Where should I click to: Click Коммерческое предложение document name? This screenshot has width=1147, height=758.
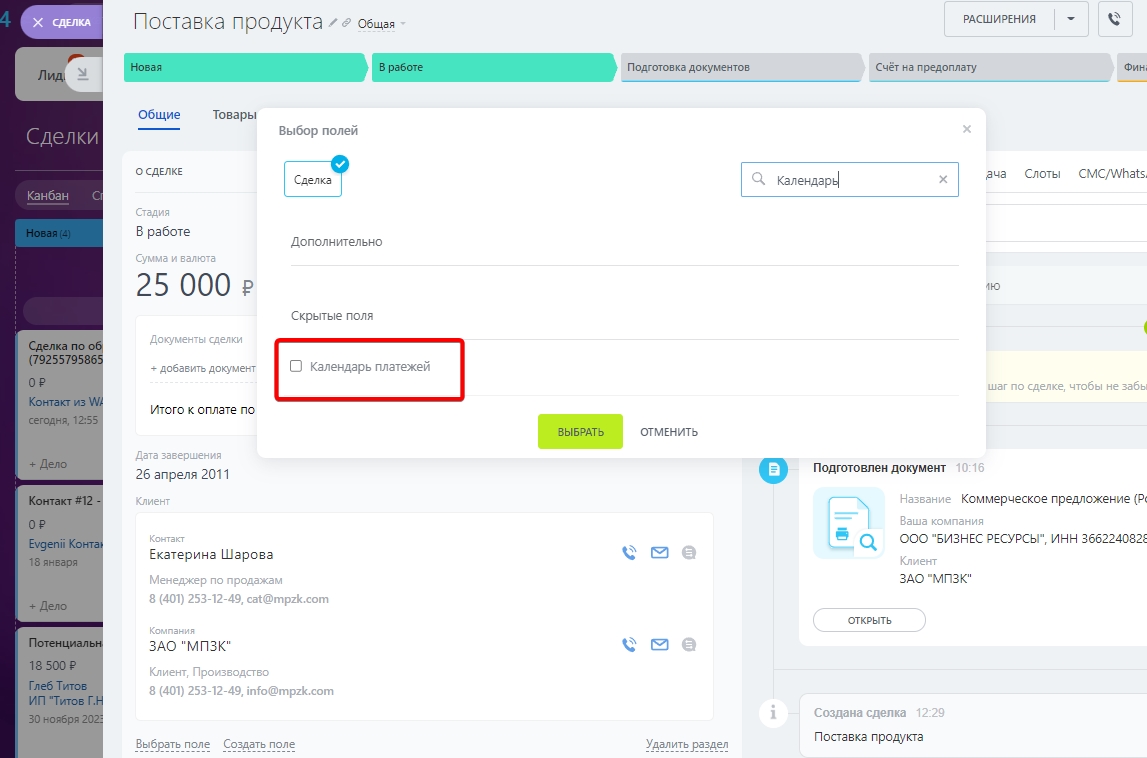coord(1053,499)
